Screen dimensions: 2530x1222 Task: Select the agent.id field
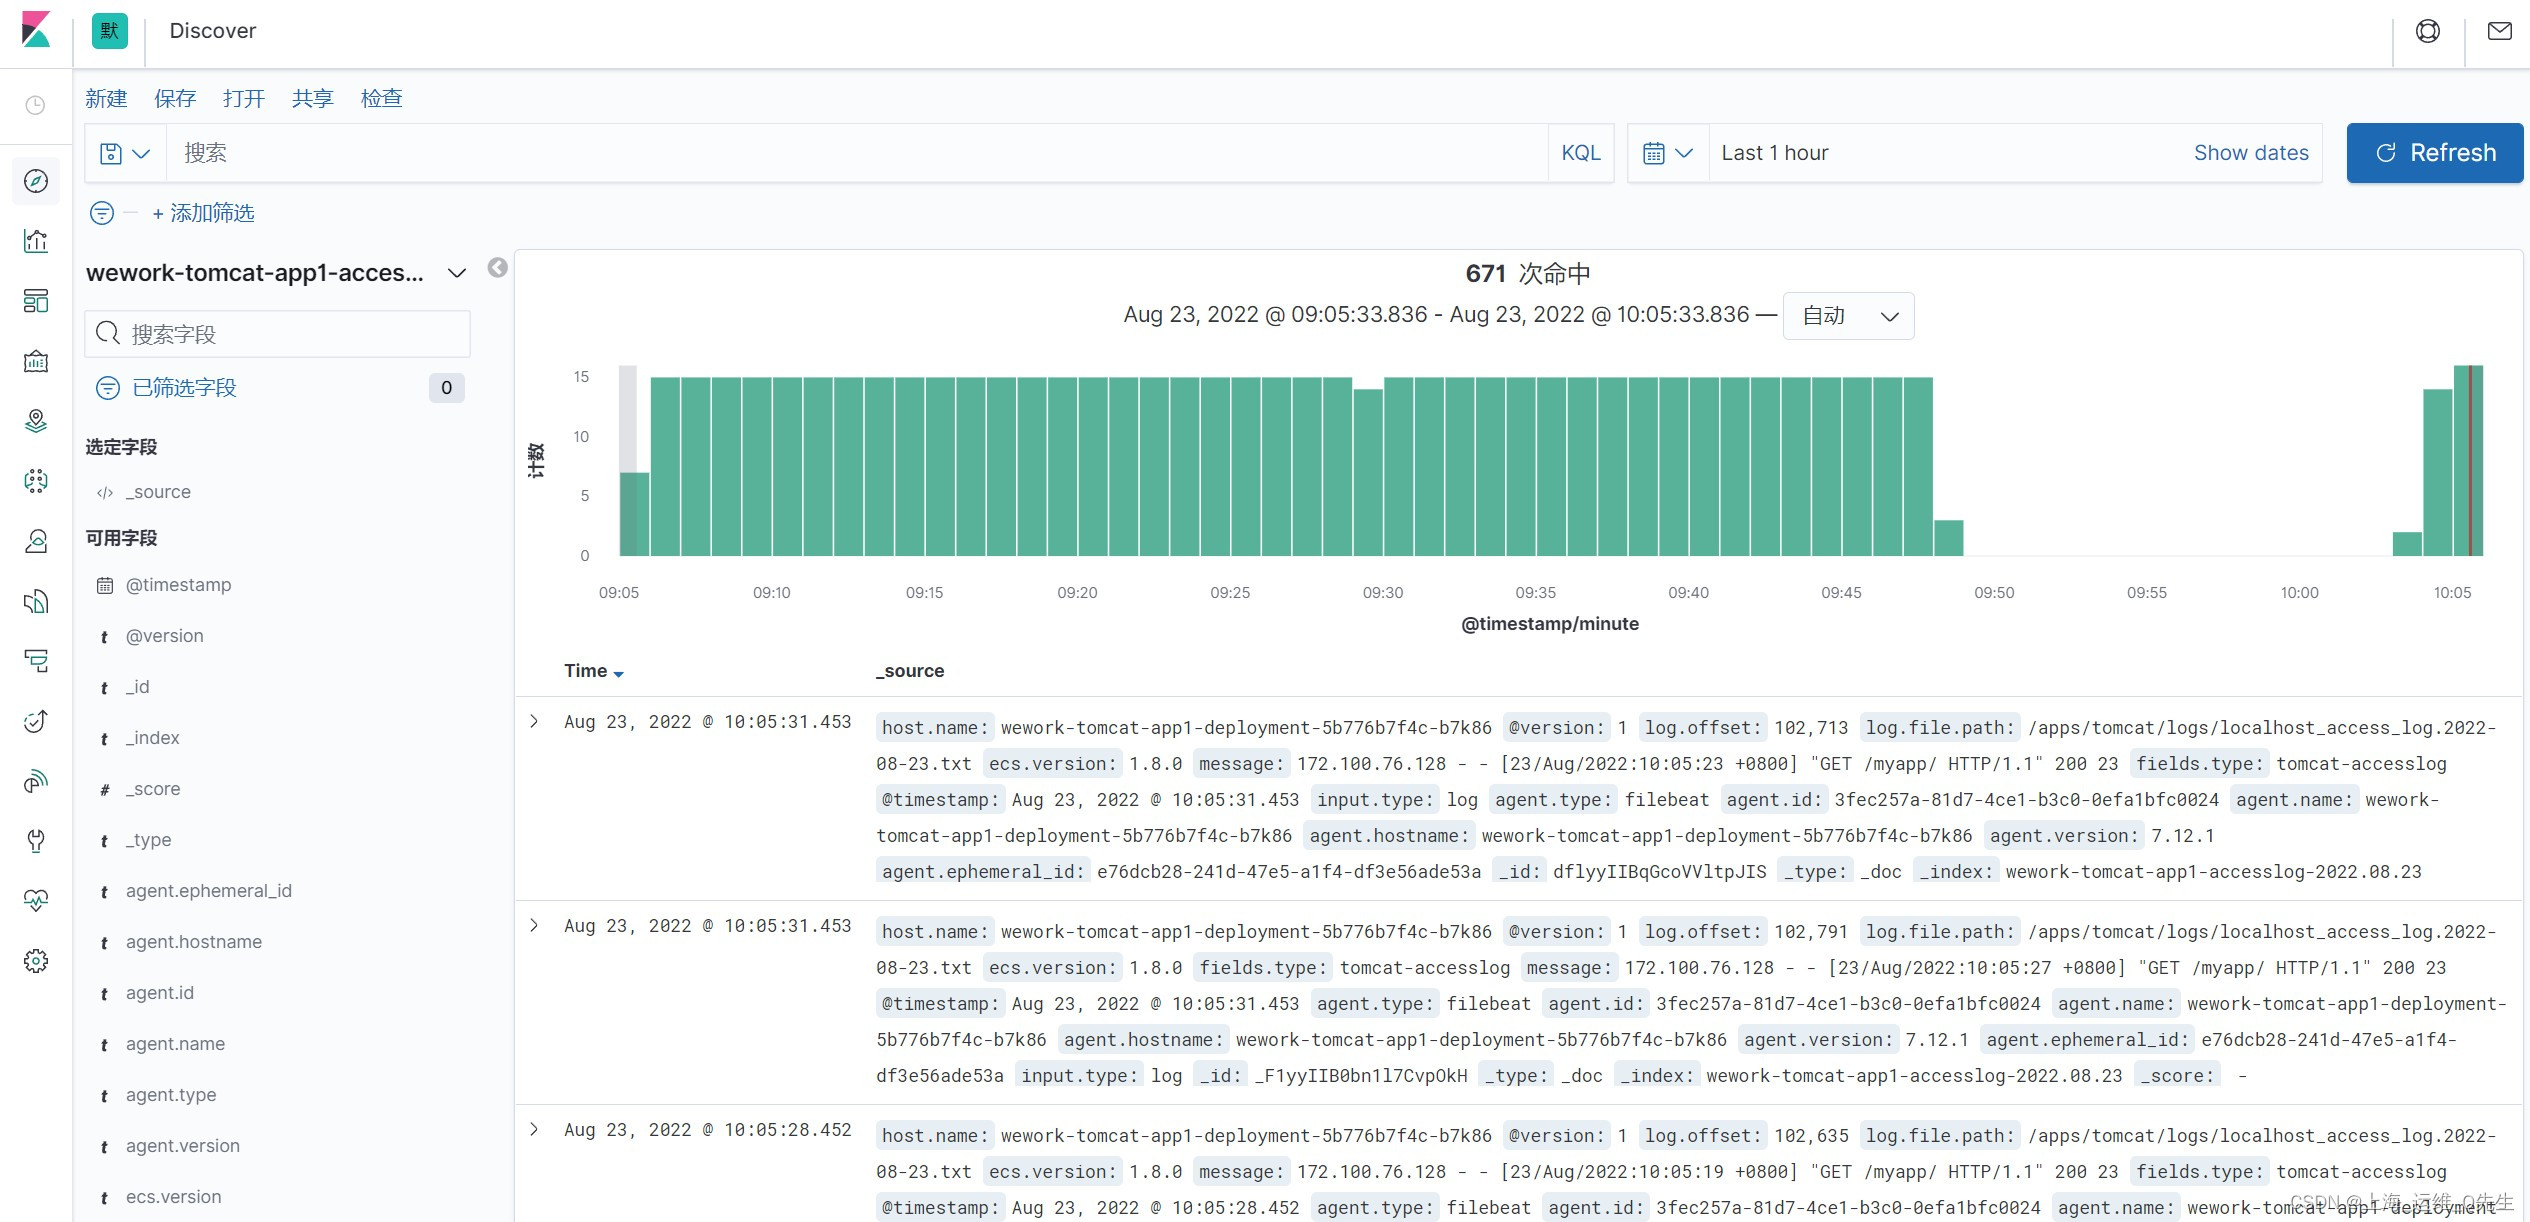[x=160, y=993]
